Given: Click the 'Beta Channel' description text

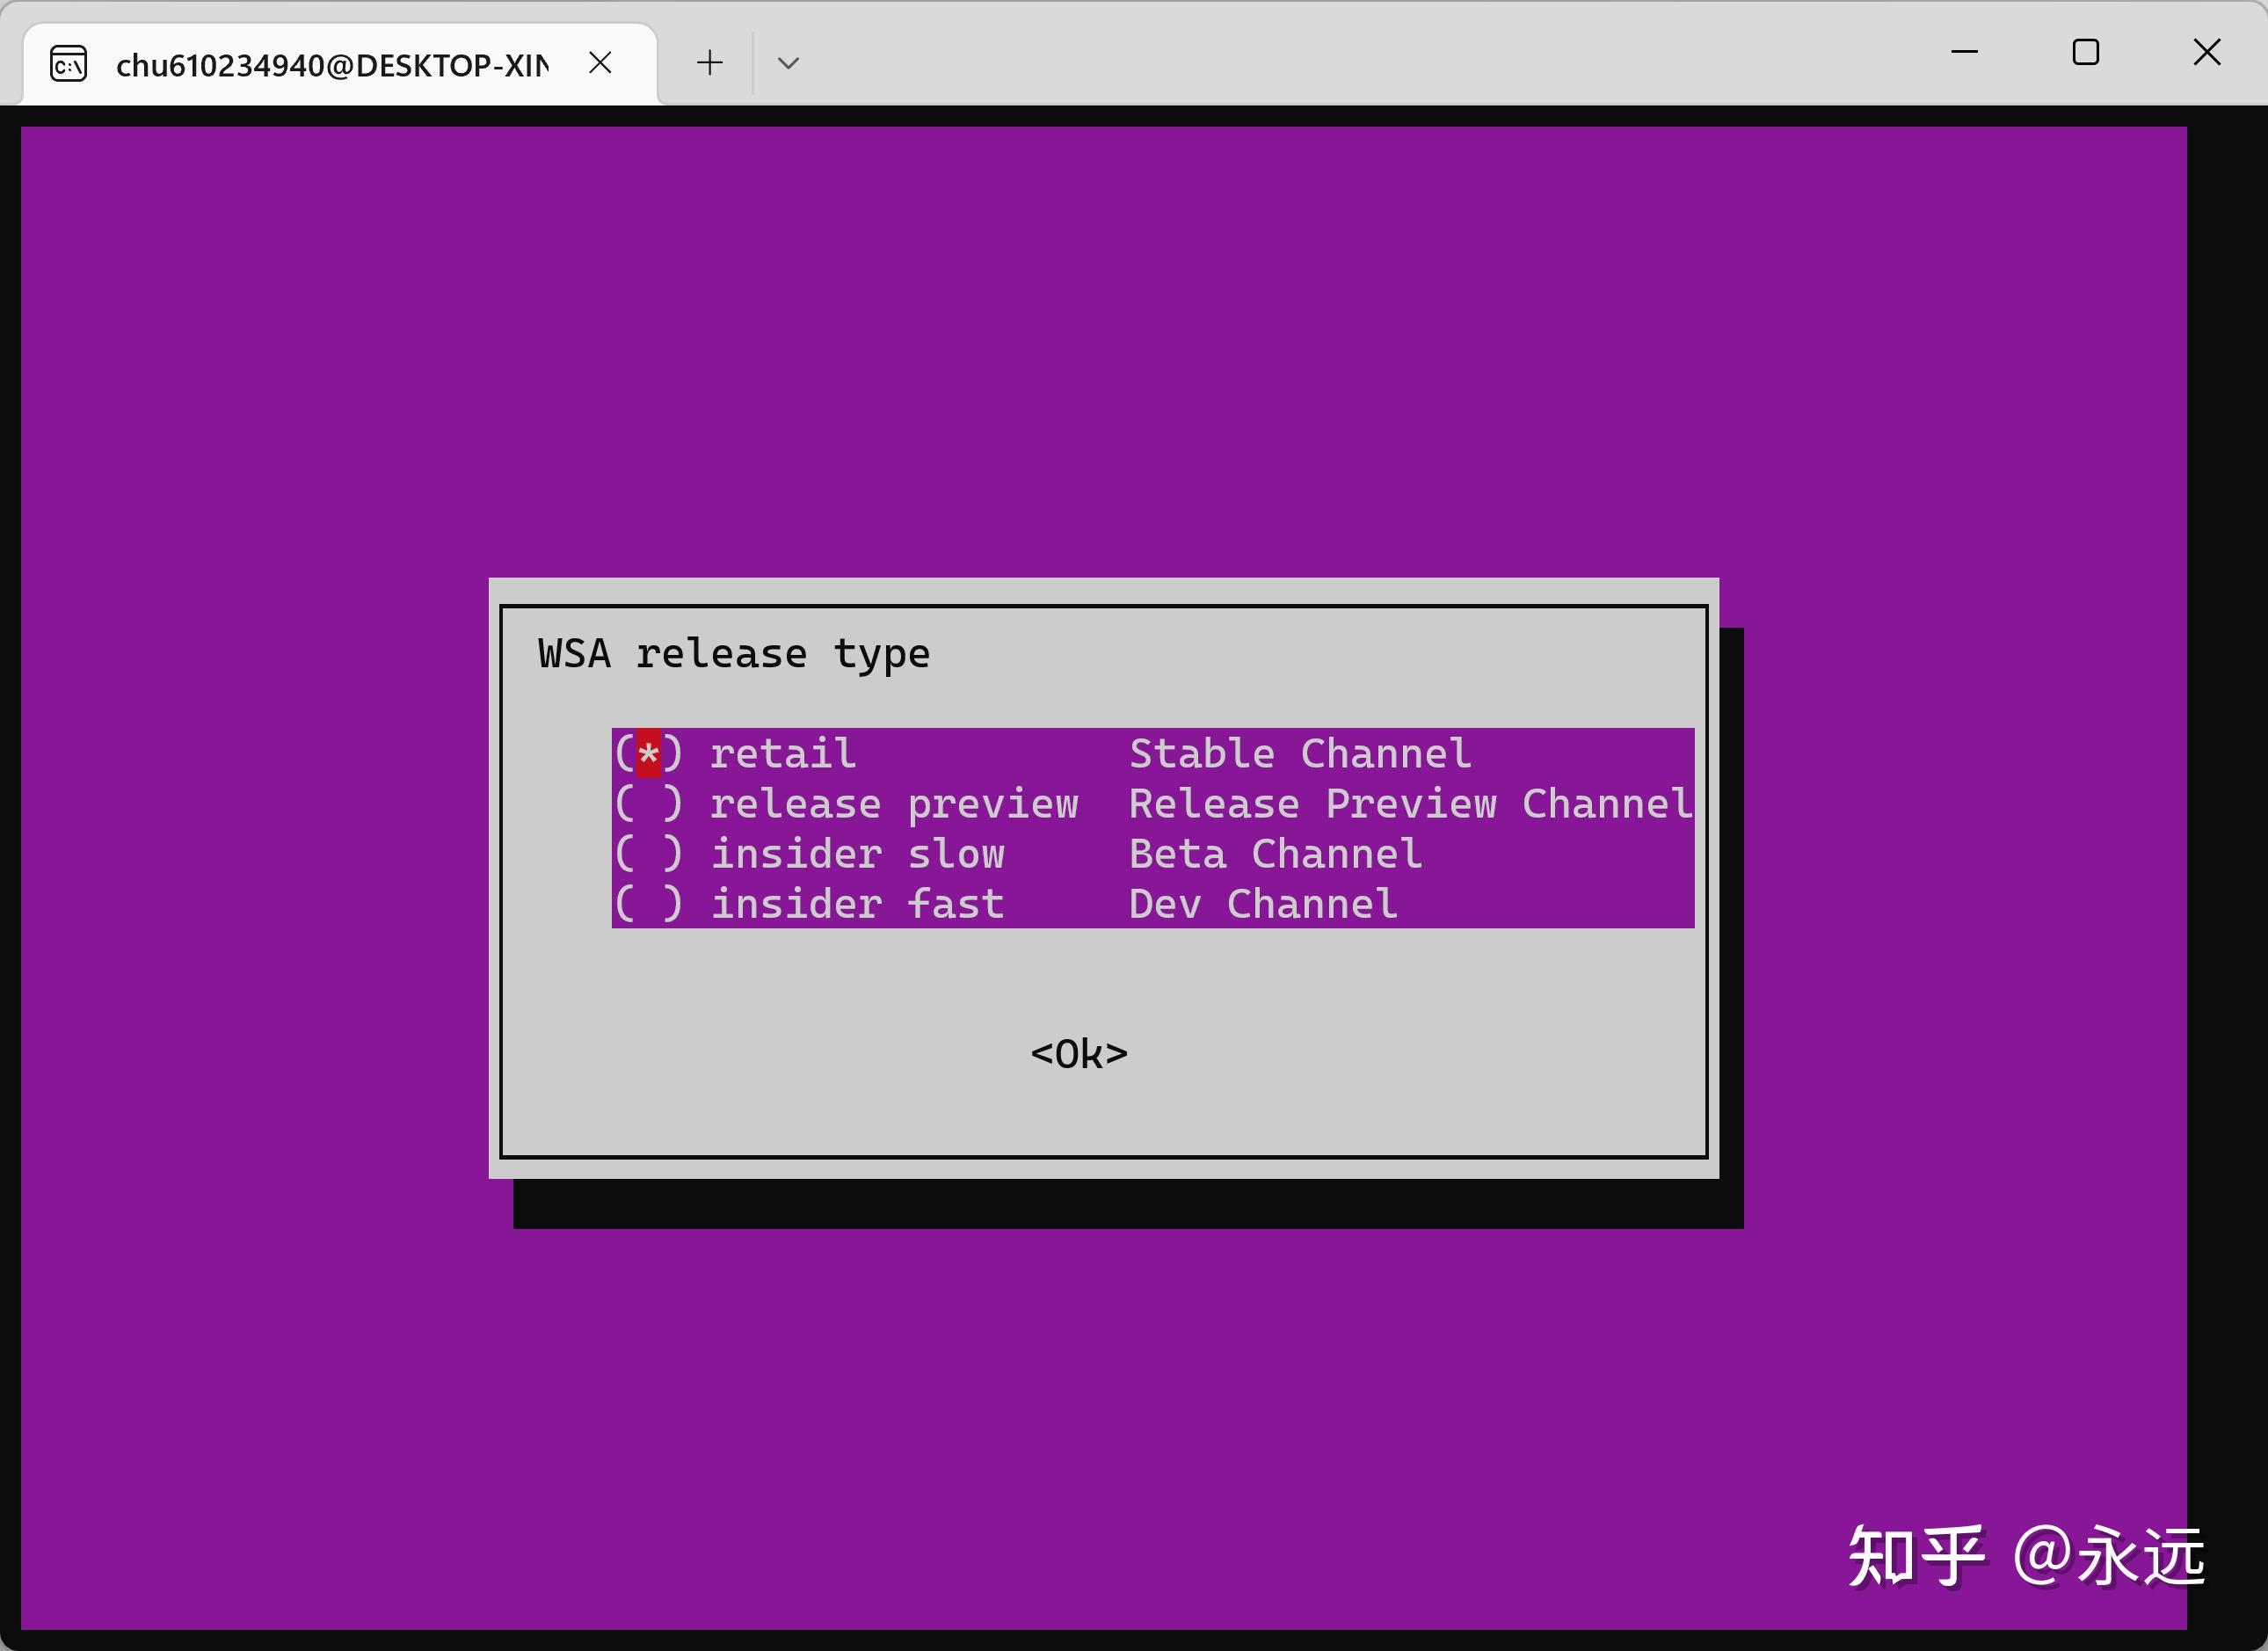Looking at the screenshot, I should [x=1275, y=854].
